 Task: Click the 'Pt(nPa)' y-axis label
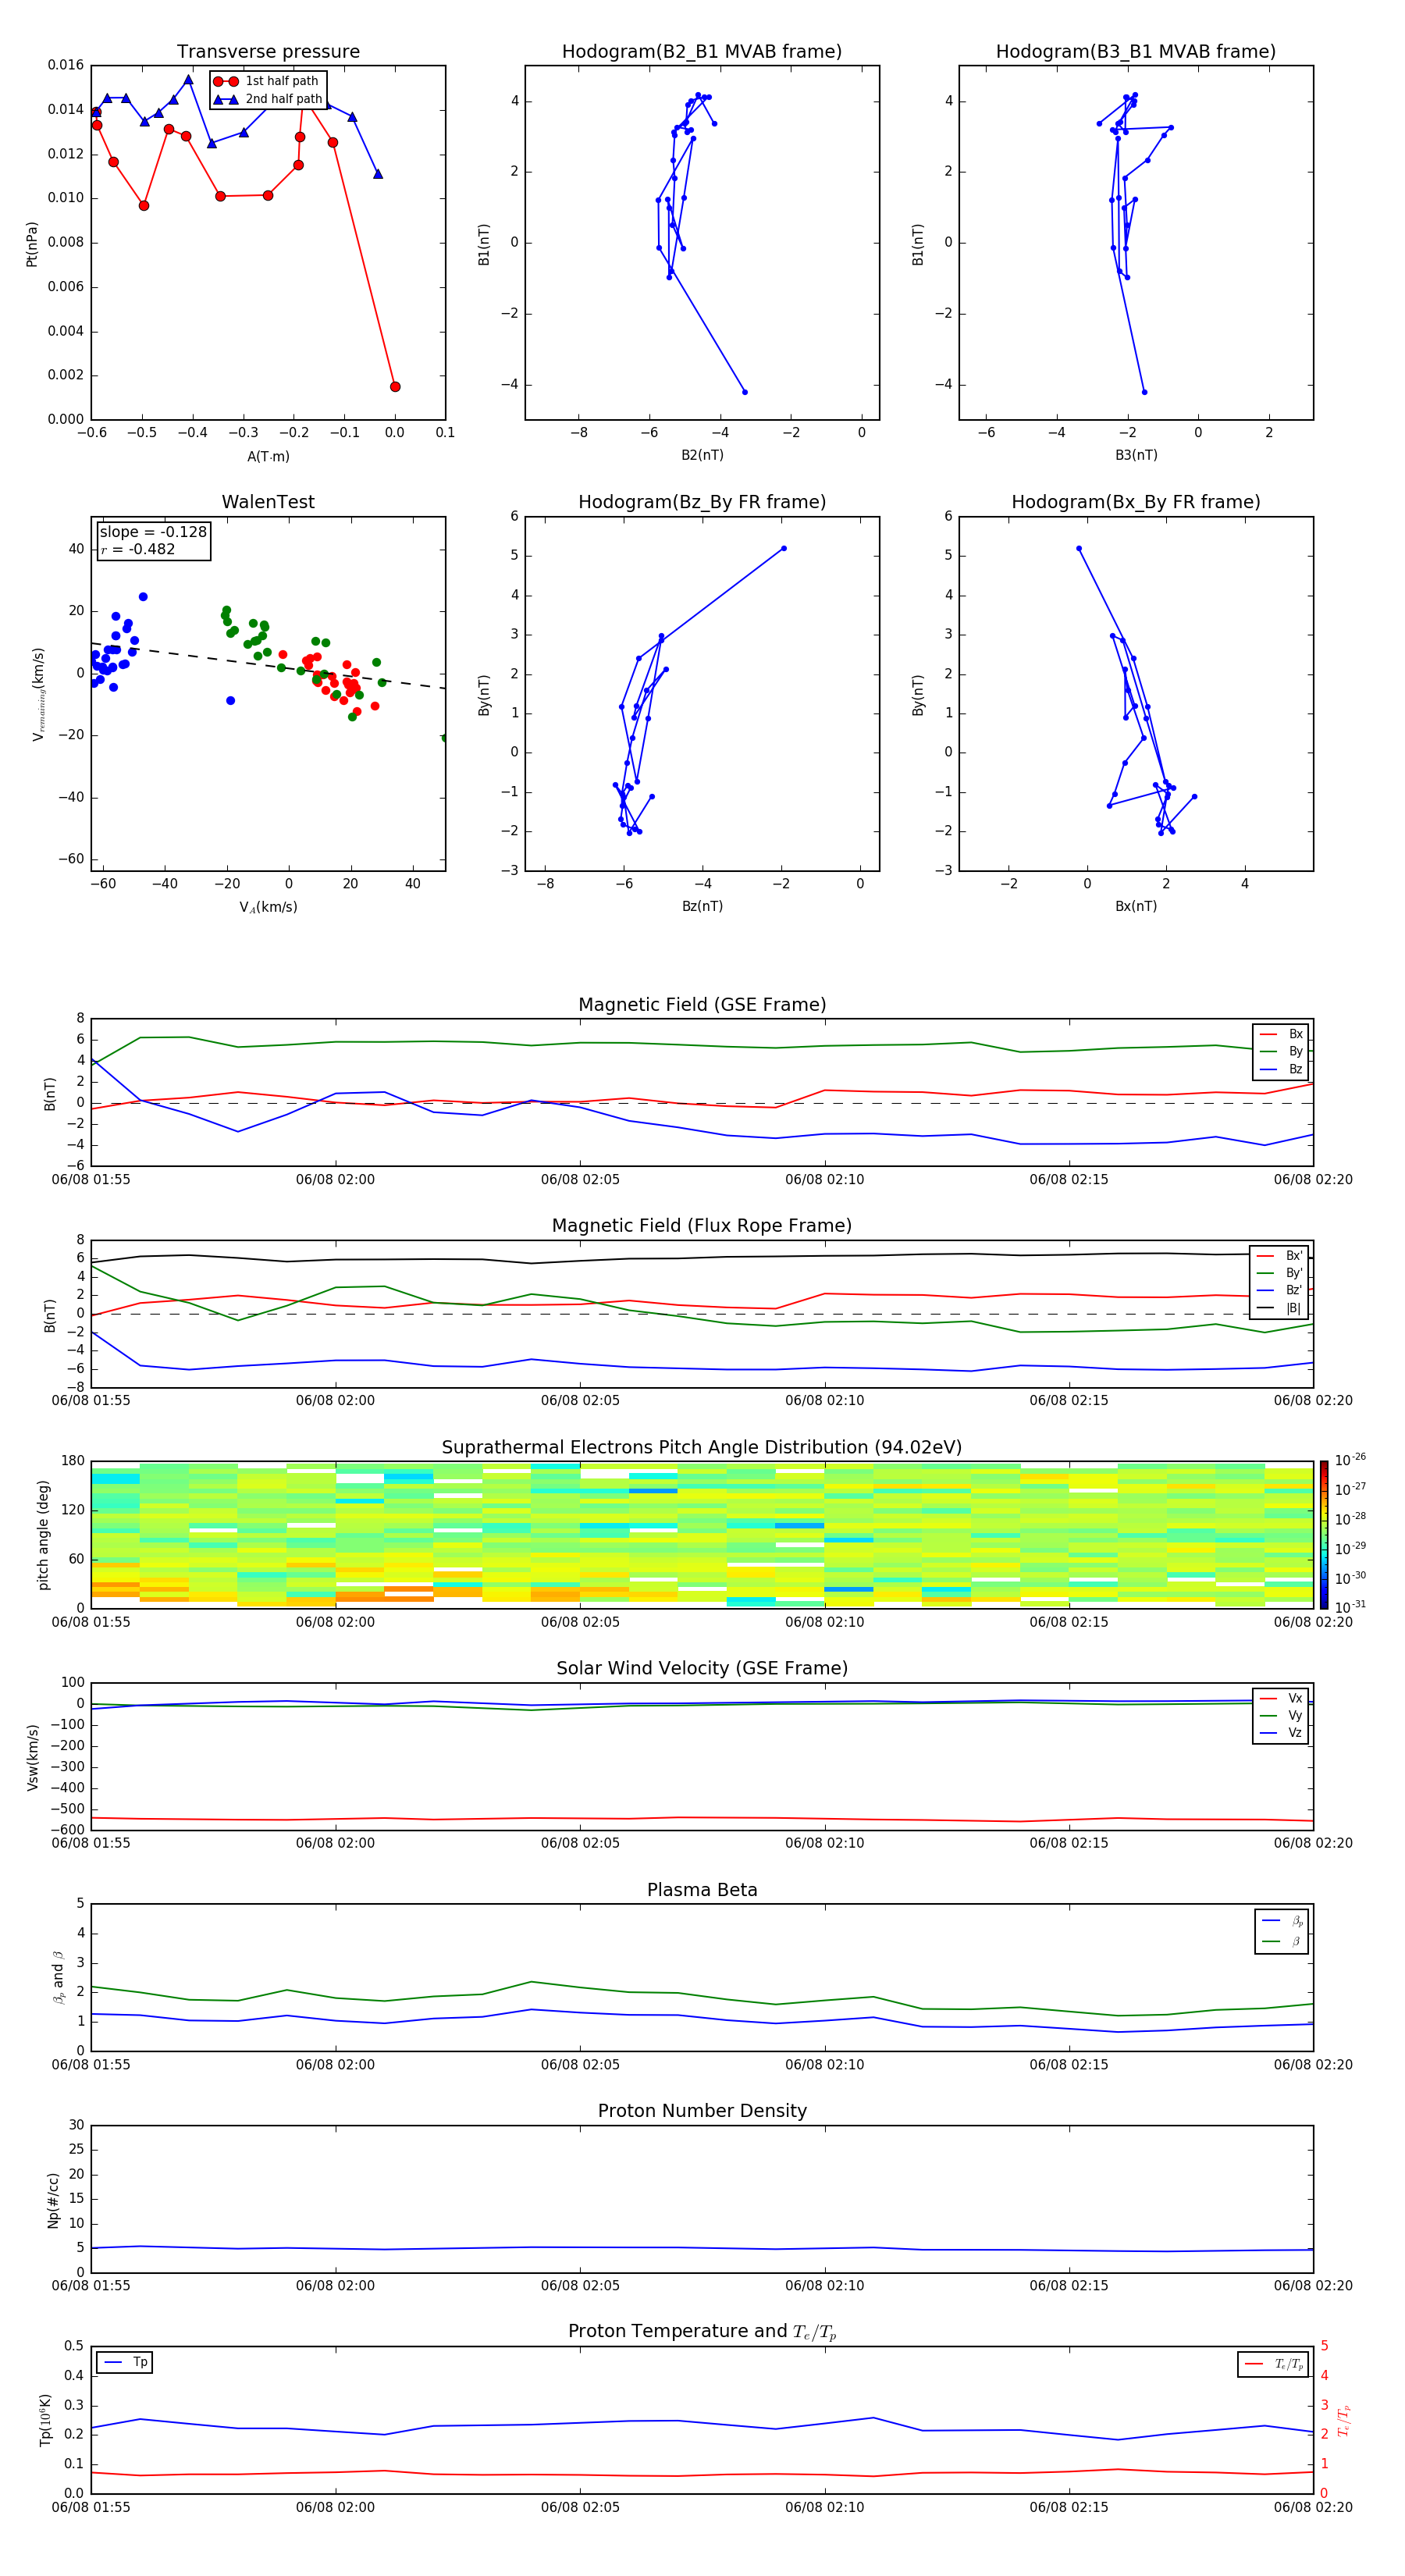(32, 244)
